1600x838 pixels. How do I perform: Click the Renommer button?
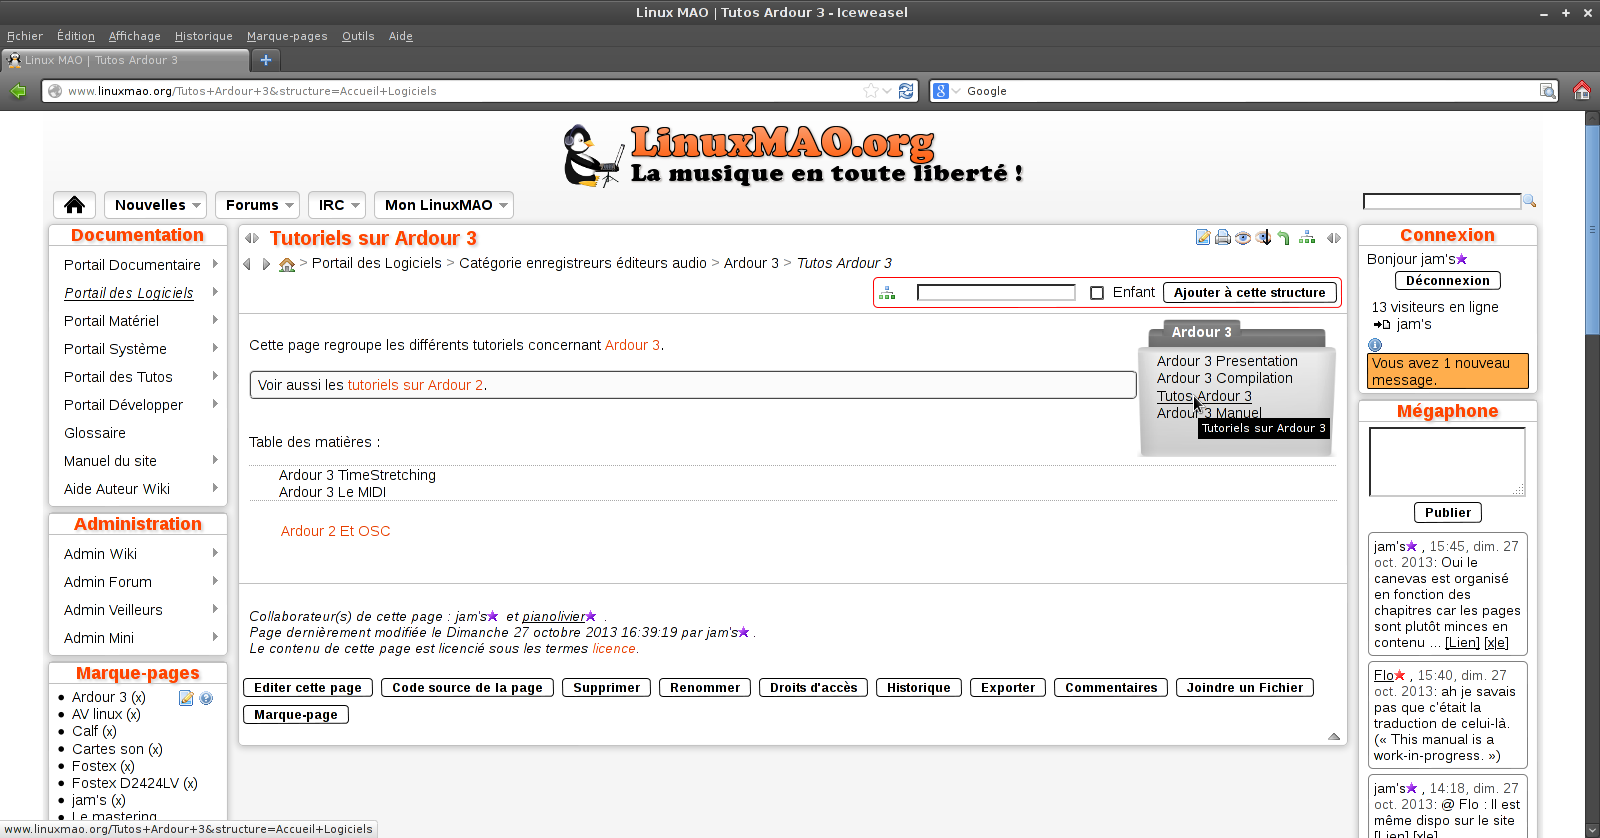(705, 688)
